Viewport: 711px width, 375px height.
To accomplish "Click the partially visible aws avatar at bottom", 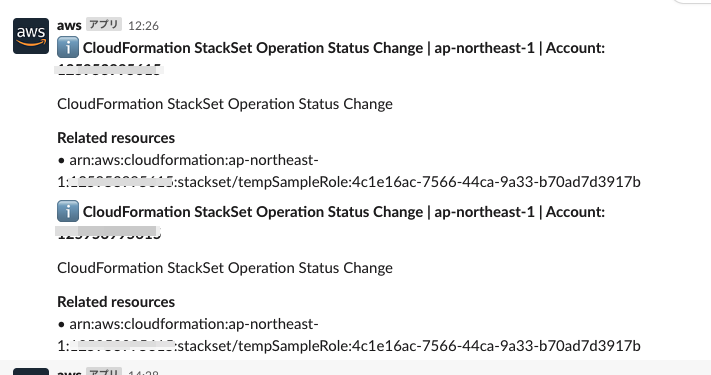I will click(x=31, y=371).
